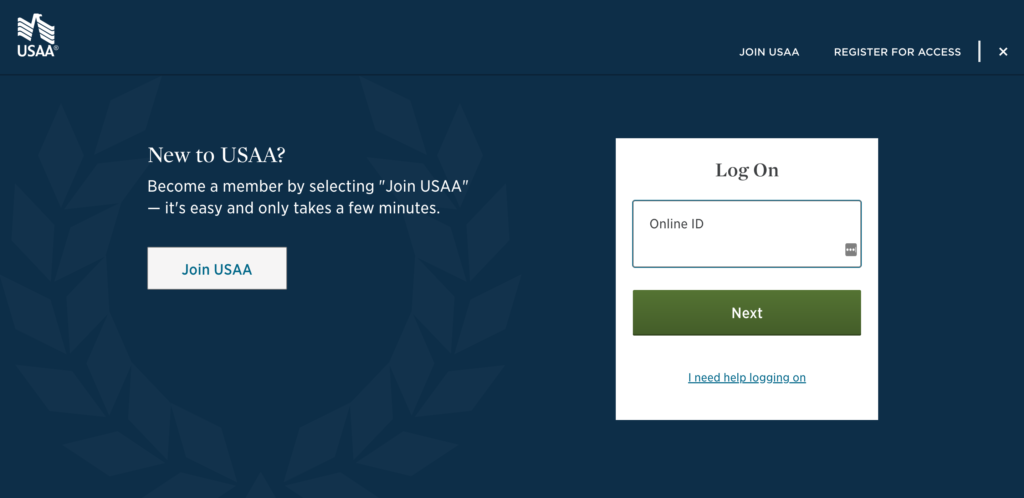Click the Log On heading text

[746, 170]
